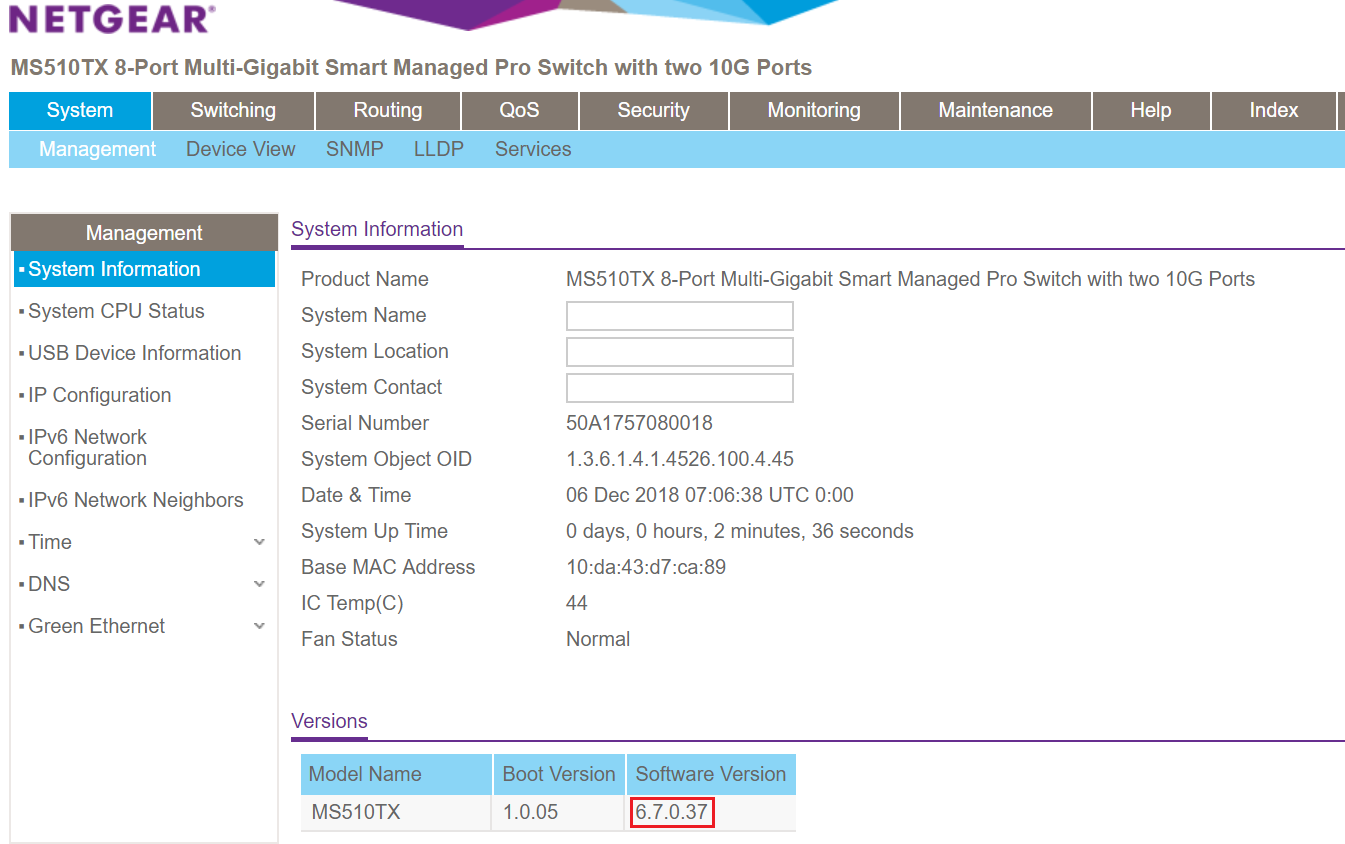Click software version cell 6.7.0.37

(671, 812)
